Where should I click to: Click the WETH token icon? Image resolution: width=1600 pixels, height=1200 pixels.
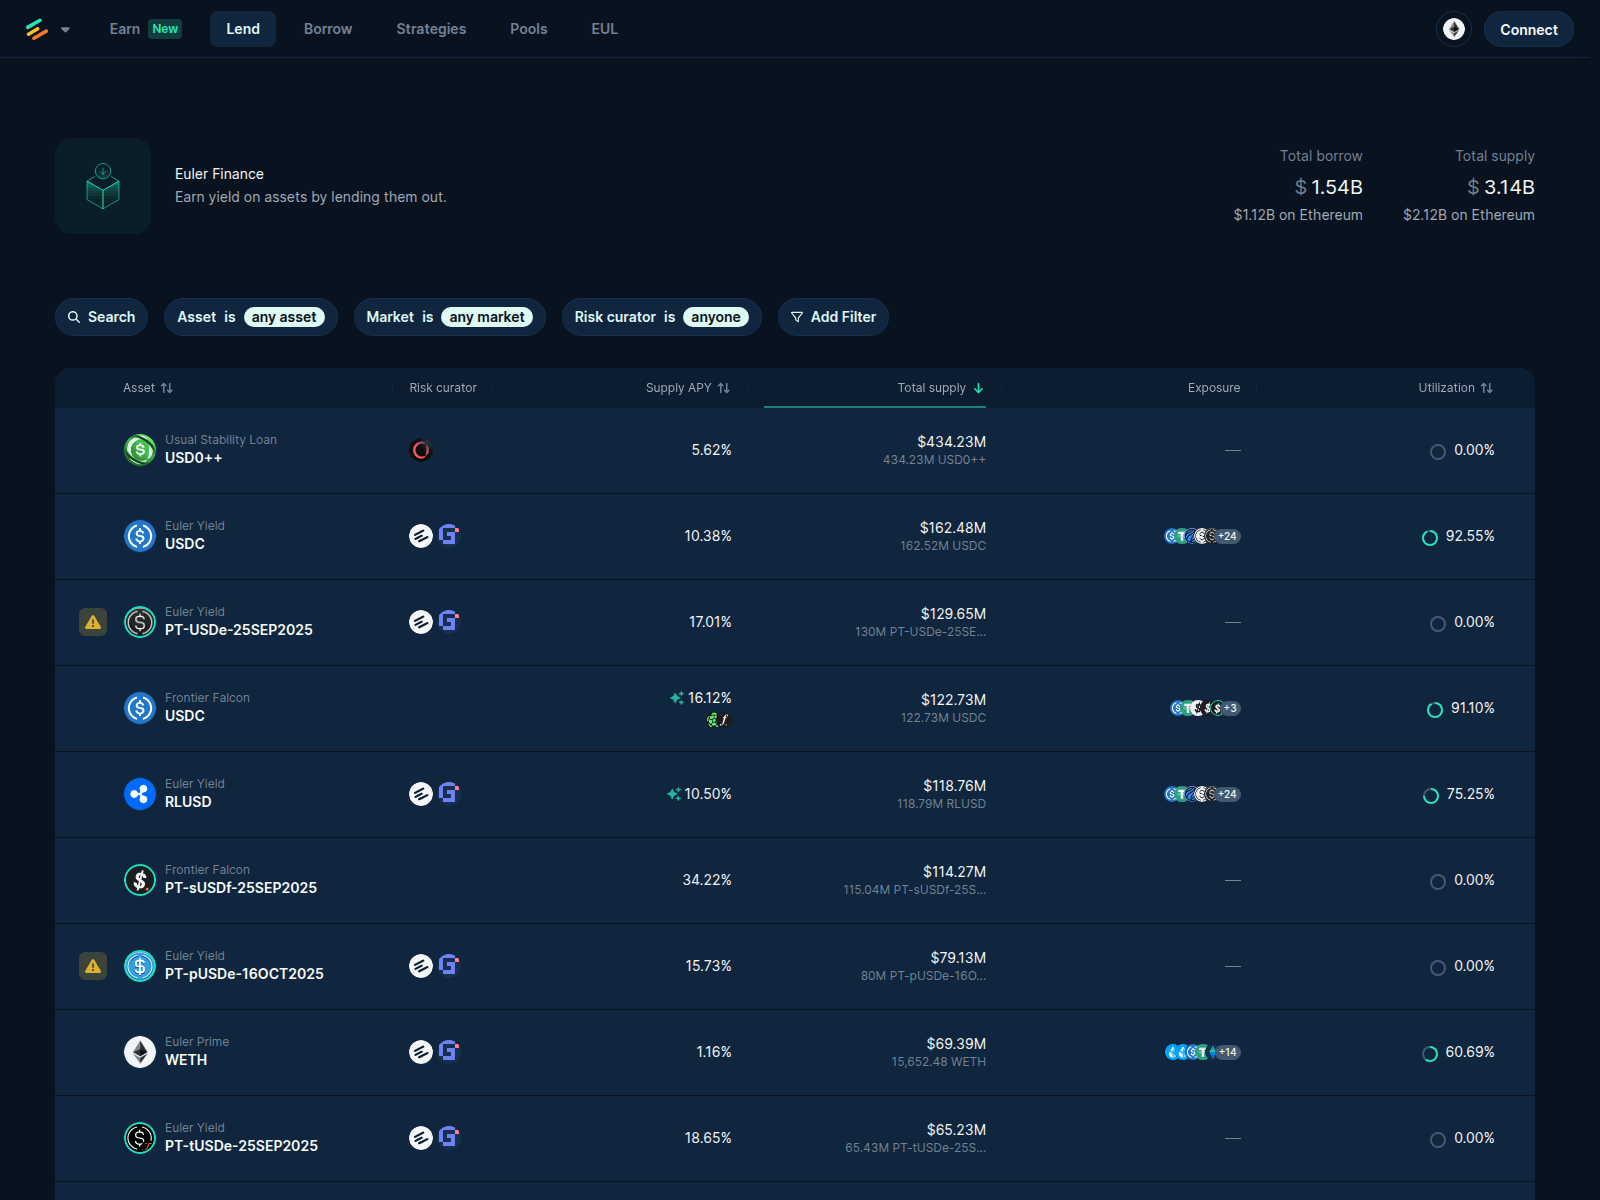140,1052
